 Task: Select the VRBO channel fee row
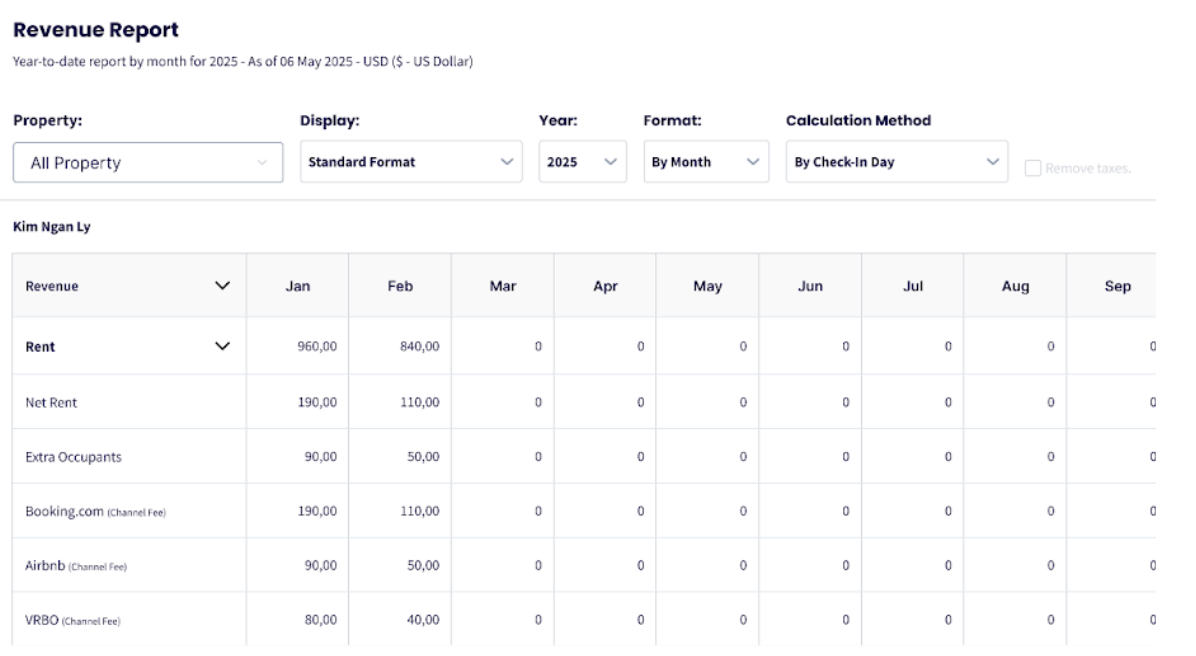click(x=72, y=620)
